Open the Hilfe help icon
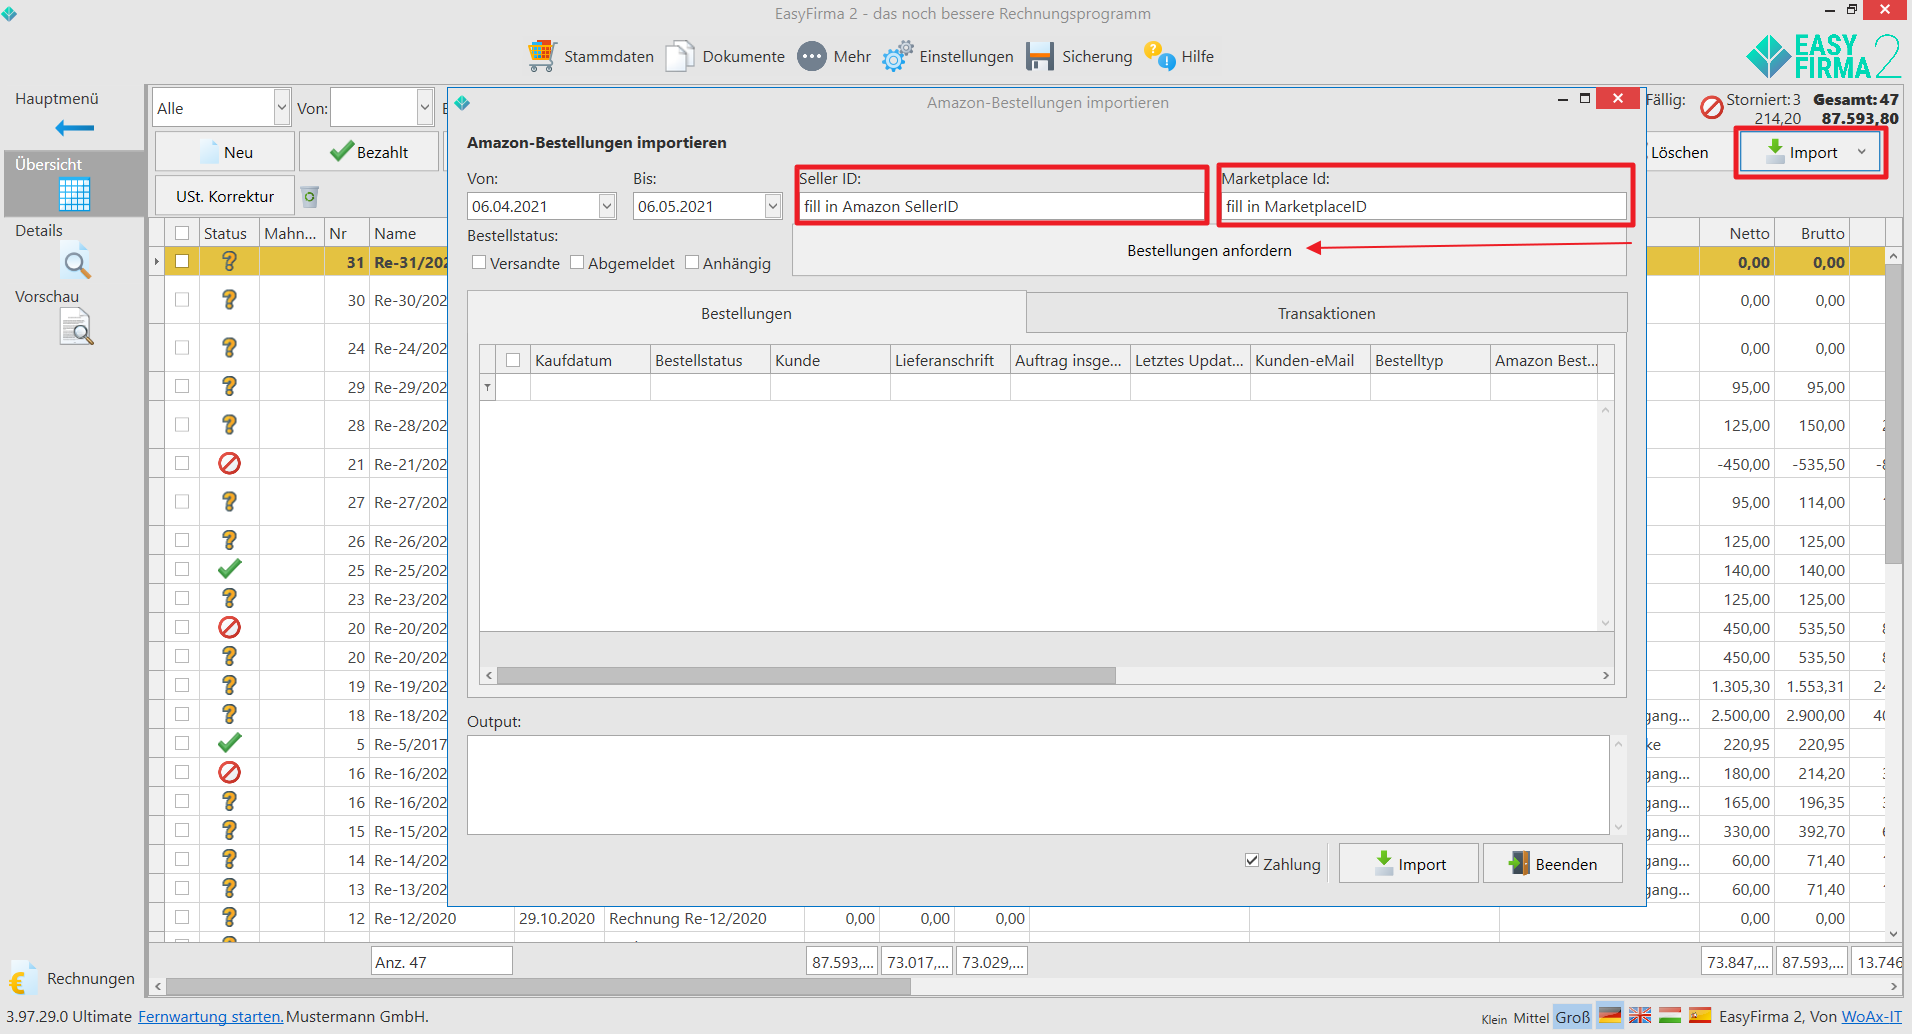The width and height of the screenshot is (1912, 1034). click(x=1160, y=56)
